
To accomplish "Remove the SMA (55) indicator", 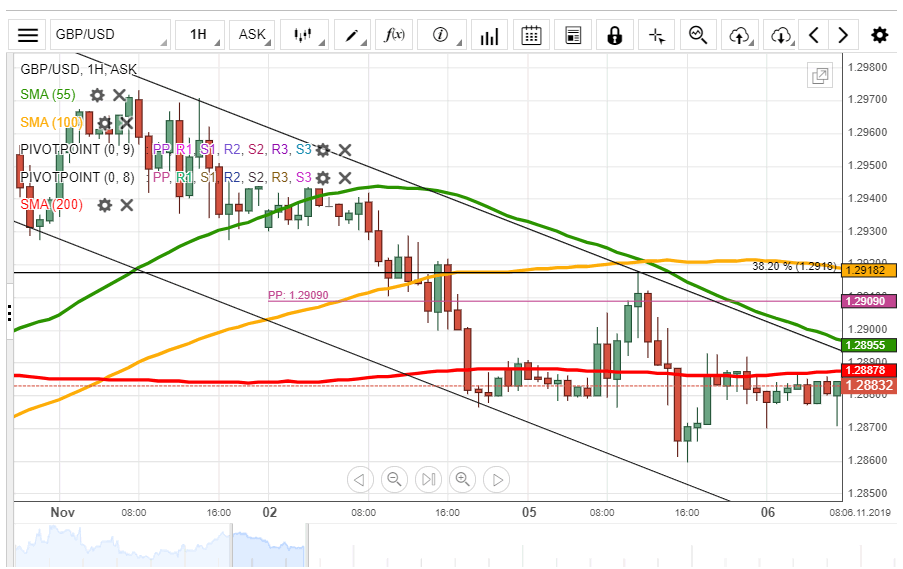I will 119,95.
